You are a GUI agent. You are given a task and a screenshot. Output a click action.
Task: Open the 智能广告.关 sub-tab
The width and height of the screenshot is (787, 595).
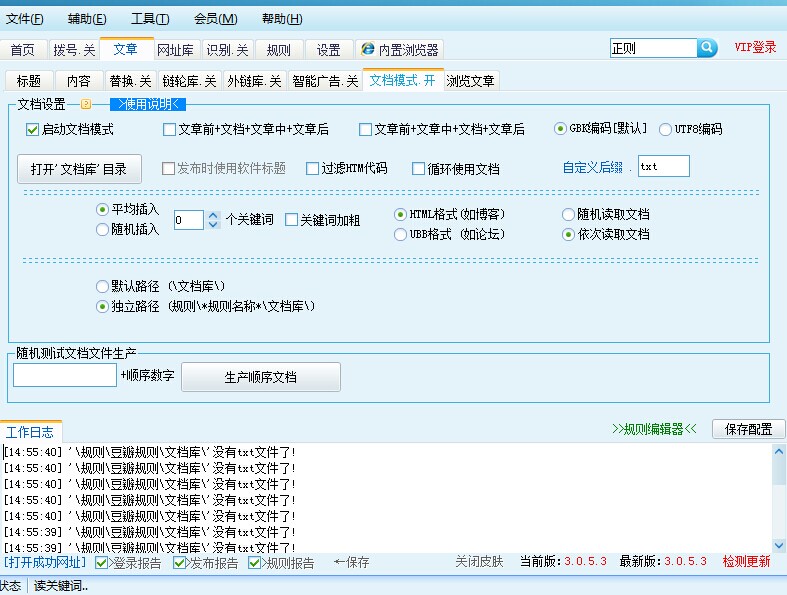325,81
